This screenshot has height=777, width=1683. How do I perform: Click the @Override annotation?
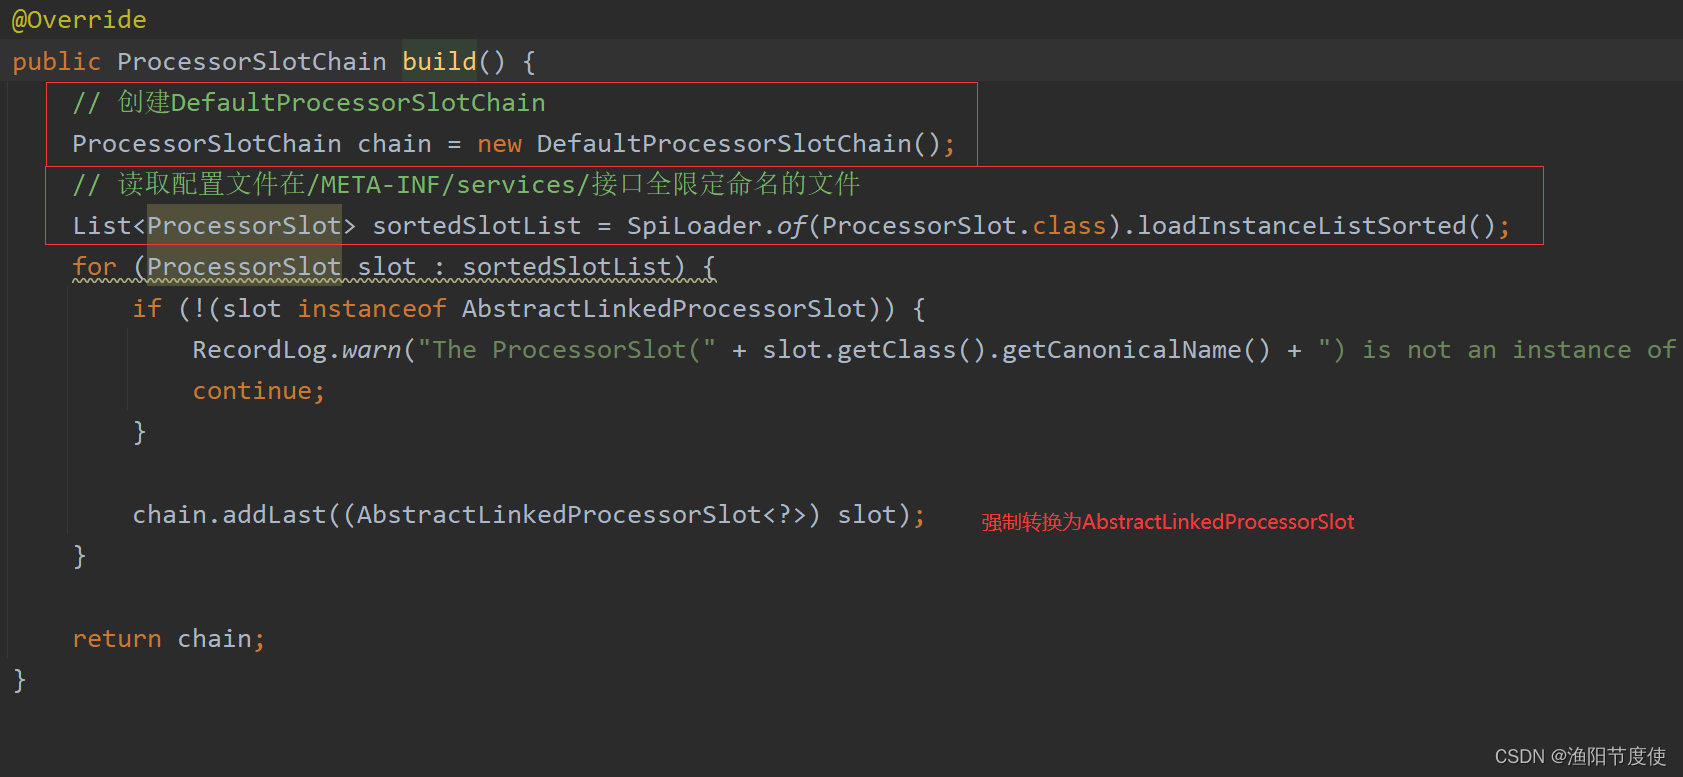click(x=79, y=20)
